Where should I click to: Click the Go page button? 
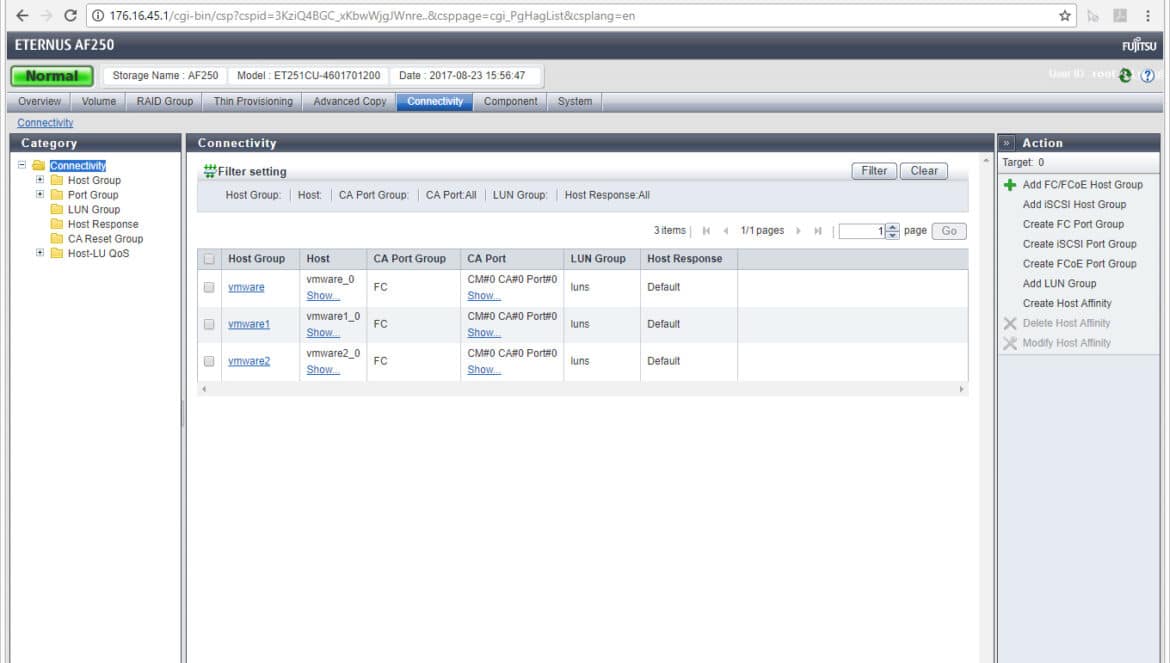[x=949, y=231]
